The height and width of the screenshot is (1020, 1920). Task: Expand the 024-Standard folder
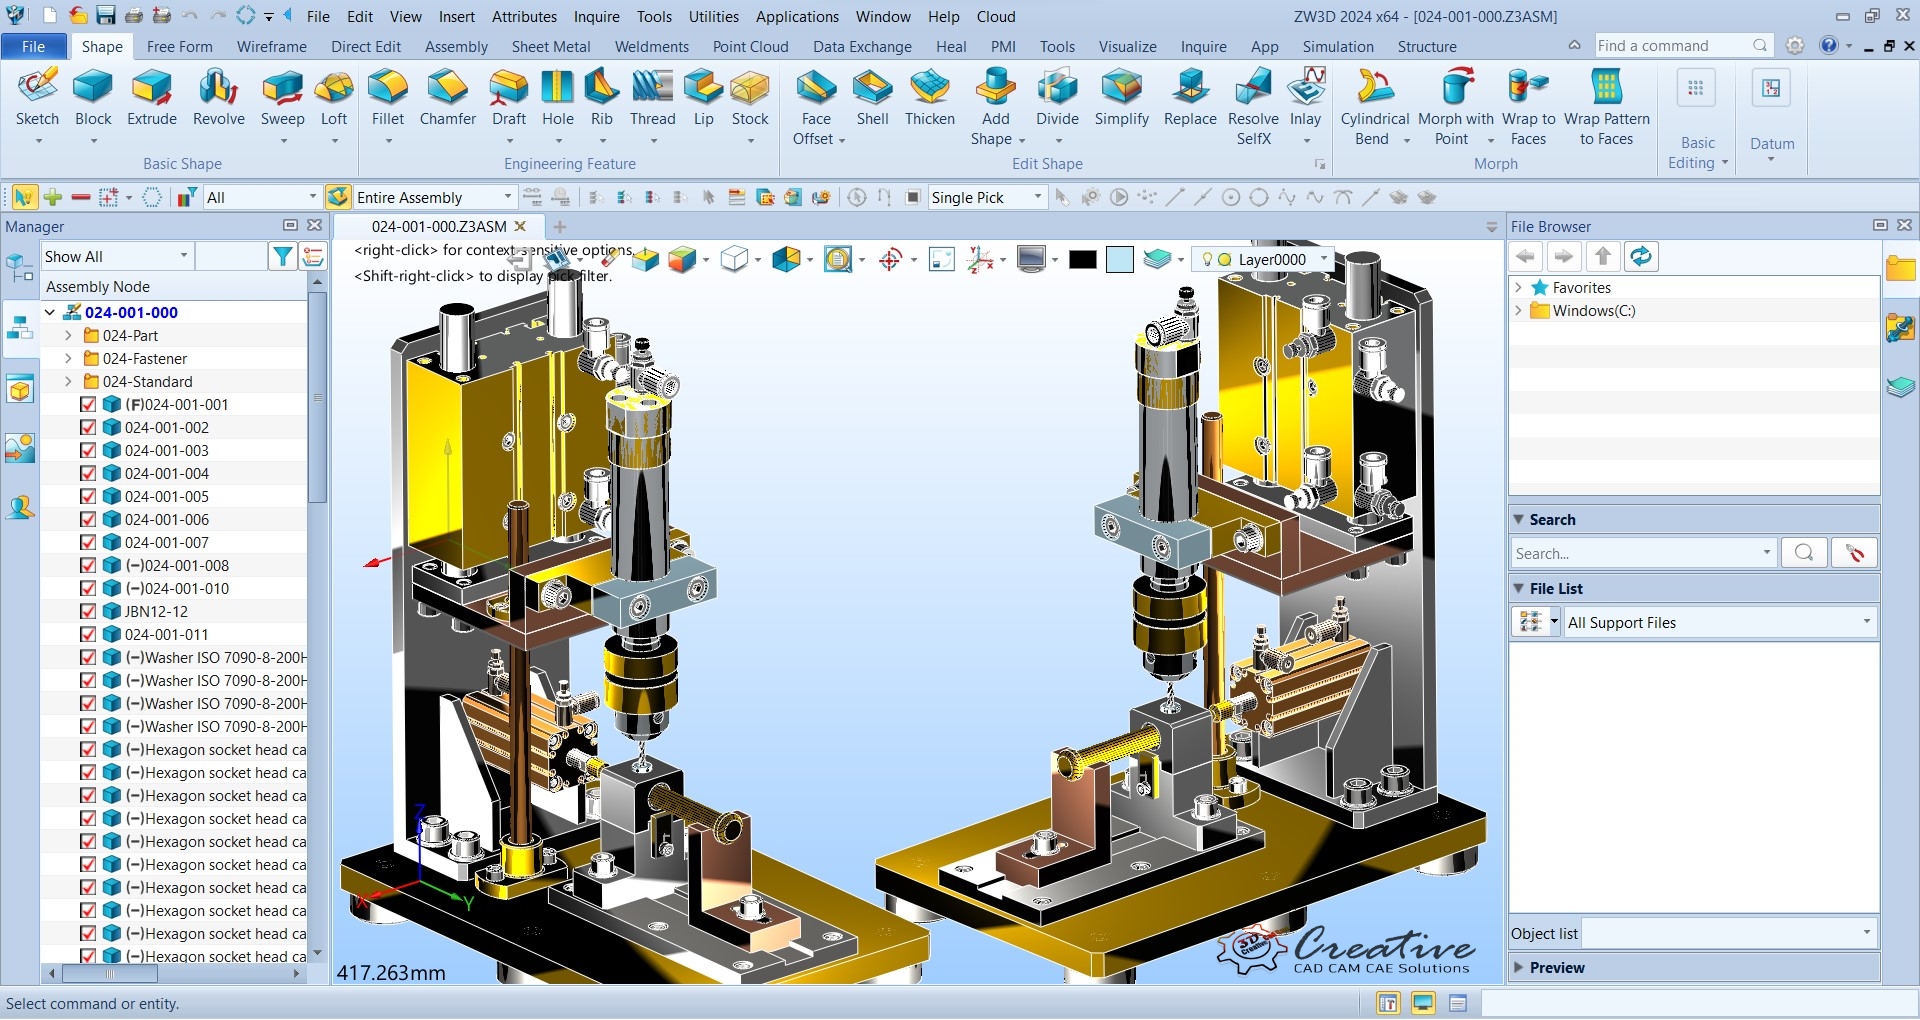(x=68, y=381)
